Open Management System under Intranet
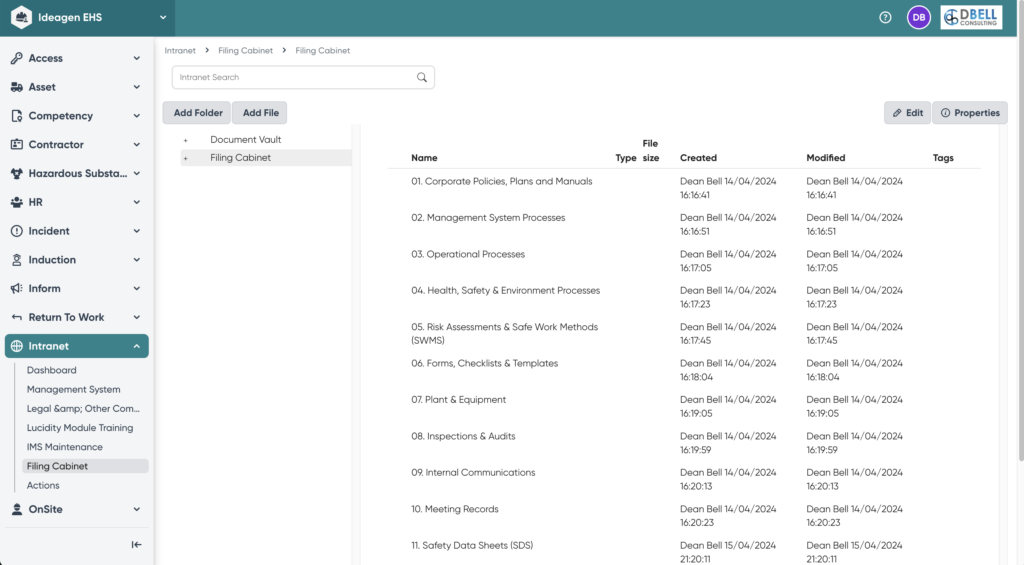1024x565 pixels. click(x=73, y=389)
